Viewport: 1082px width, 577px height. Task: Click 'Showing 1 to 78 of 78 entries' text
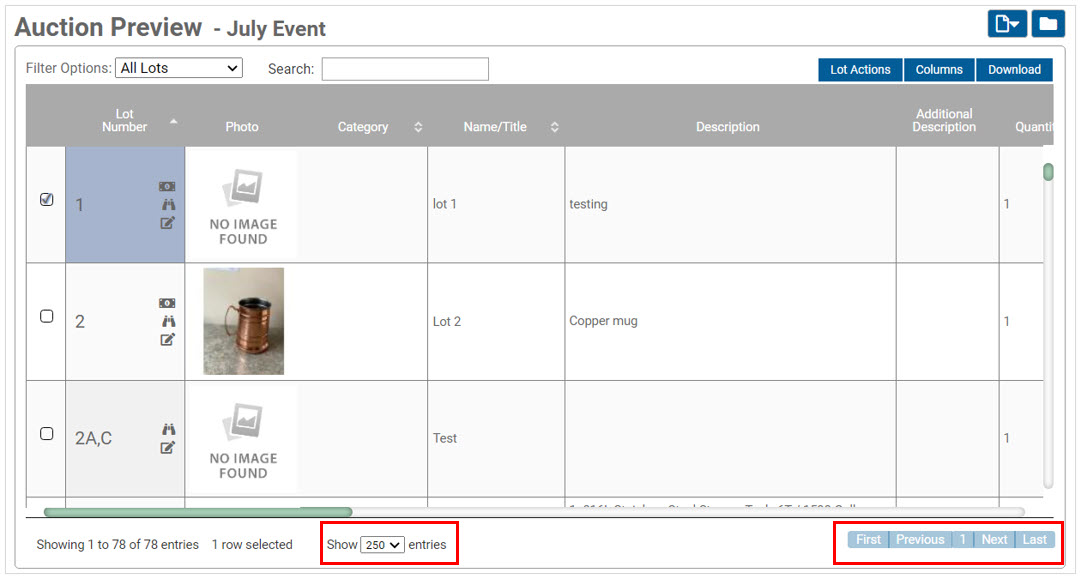point(117,545)
